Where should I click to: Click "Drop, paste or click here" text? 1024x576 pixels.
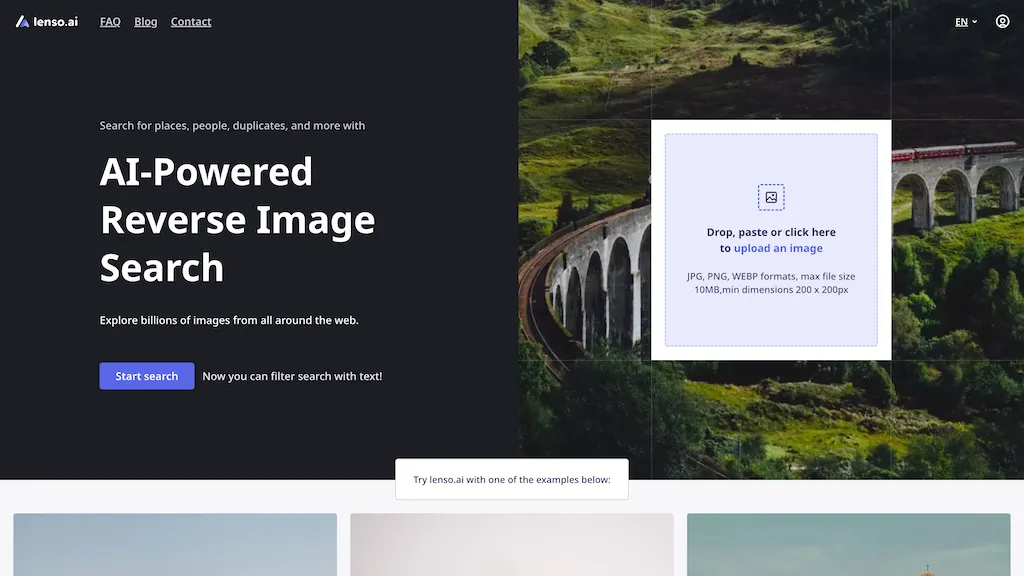point(771,232)
